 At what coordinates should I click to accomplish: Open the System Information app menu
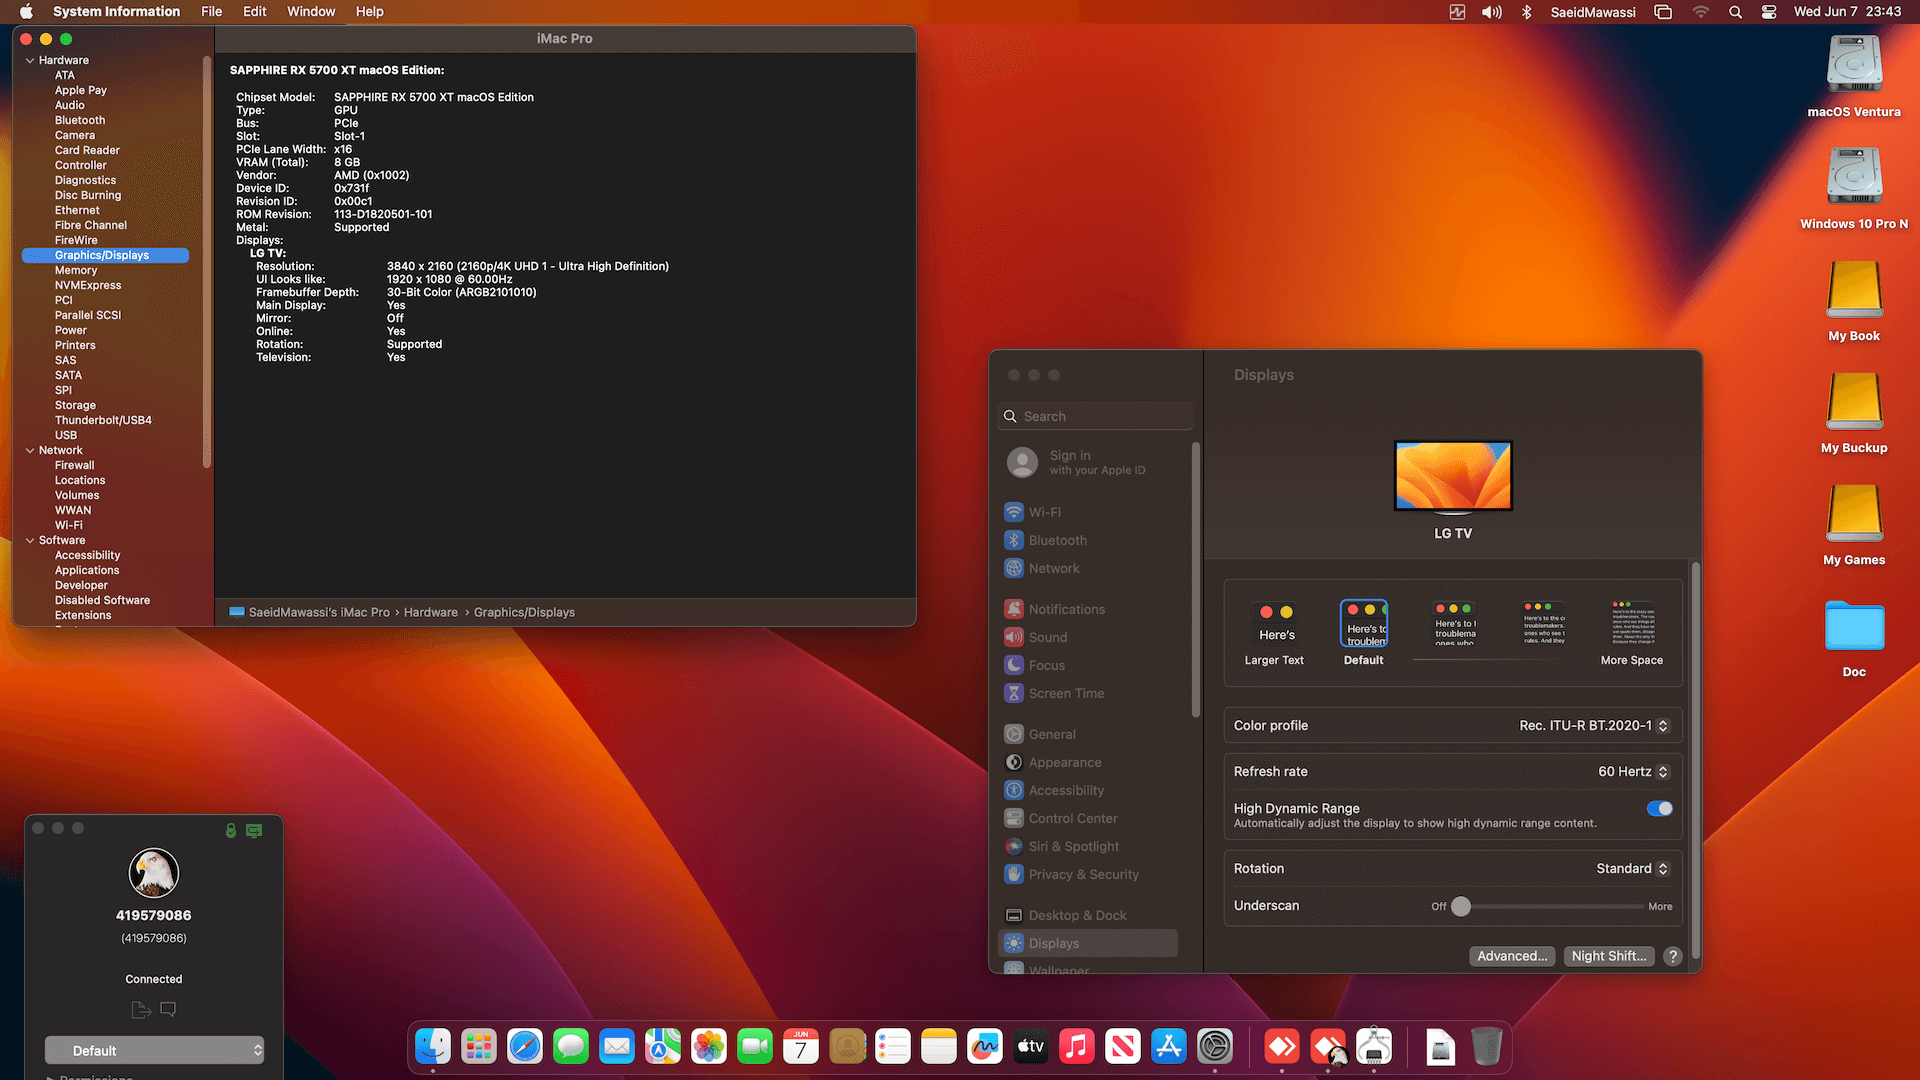116,12
